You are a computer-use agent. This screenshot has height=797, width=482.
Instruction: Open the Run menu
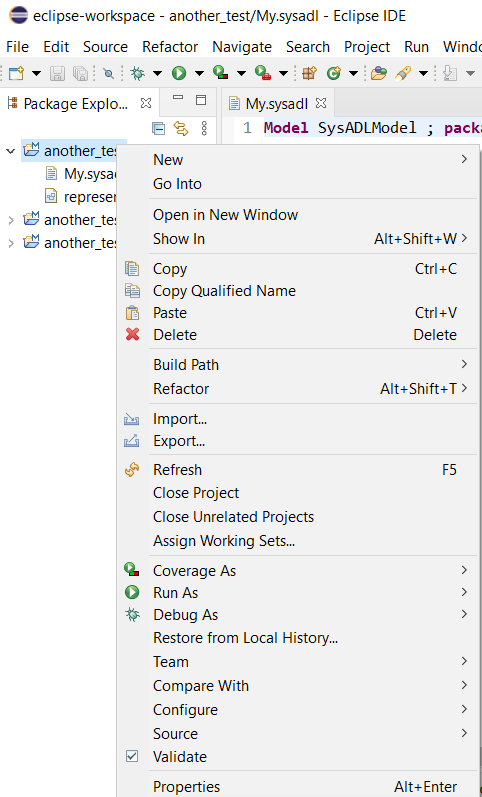[416, 47]
